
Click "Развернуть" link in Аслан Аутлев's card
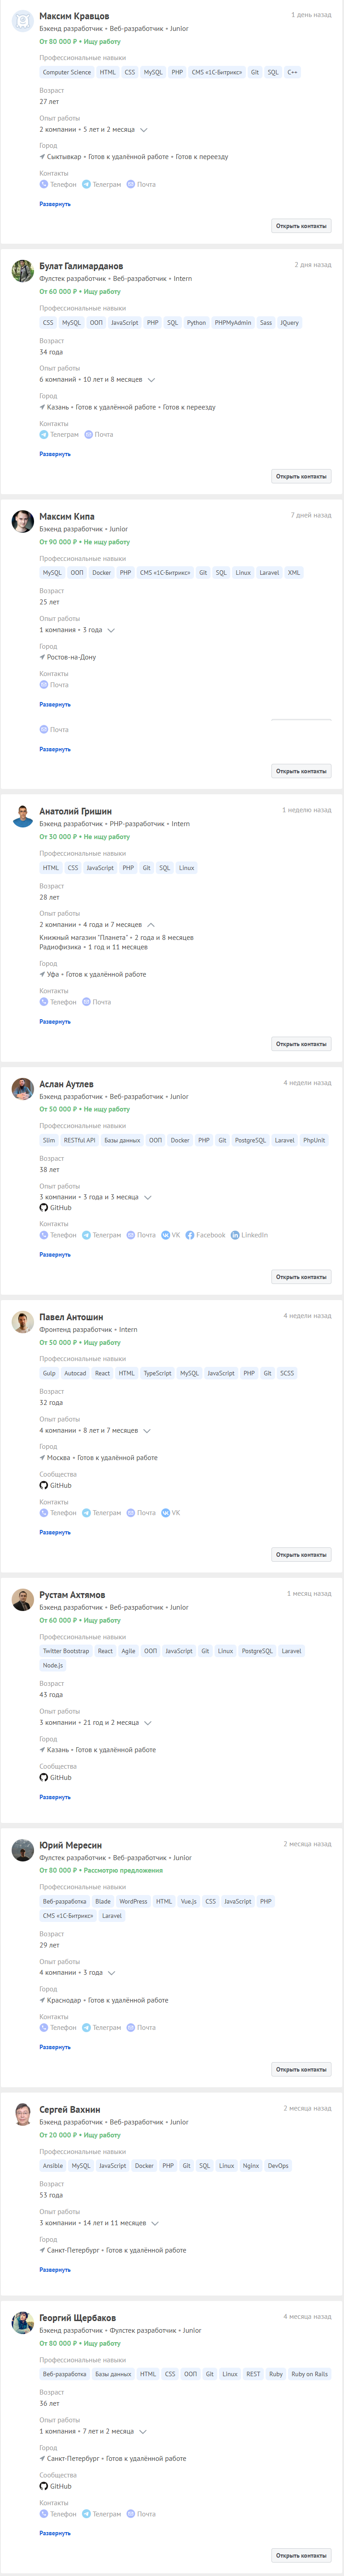(55, 1254)
